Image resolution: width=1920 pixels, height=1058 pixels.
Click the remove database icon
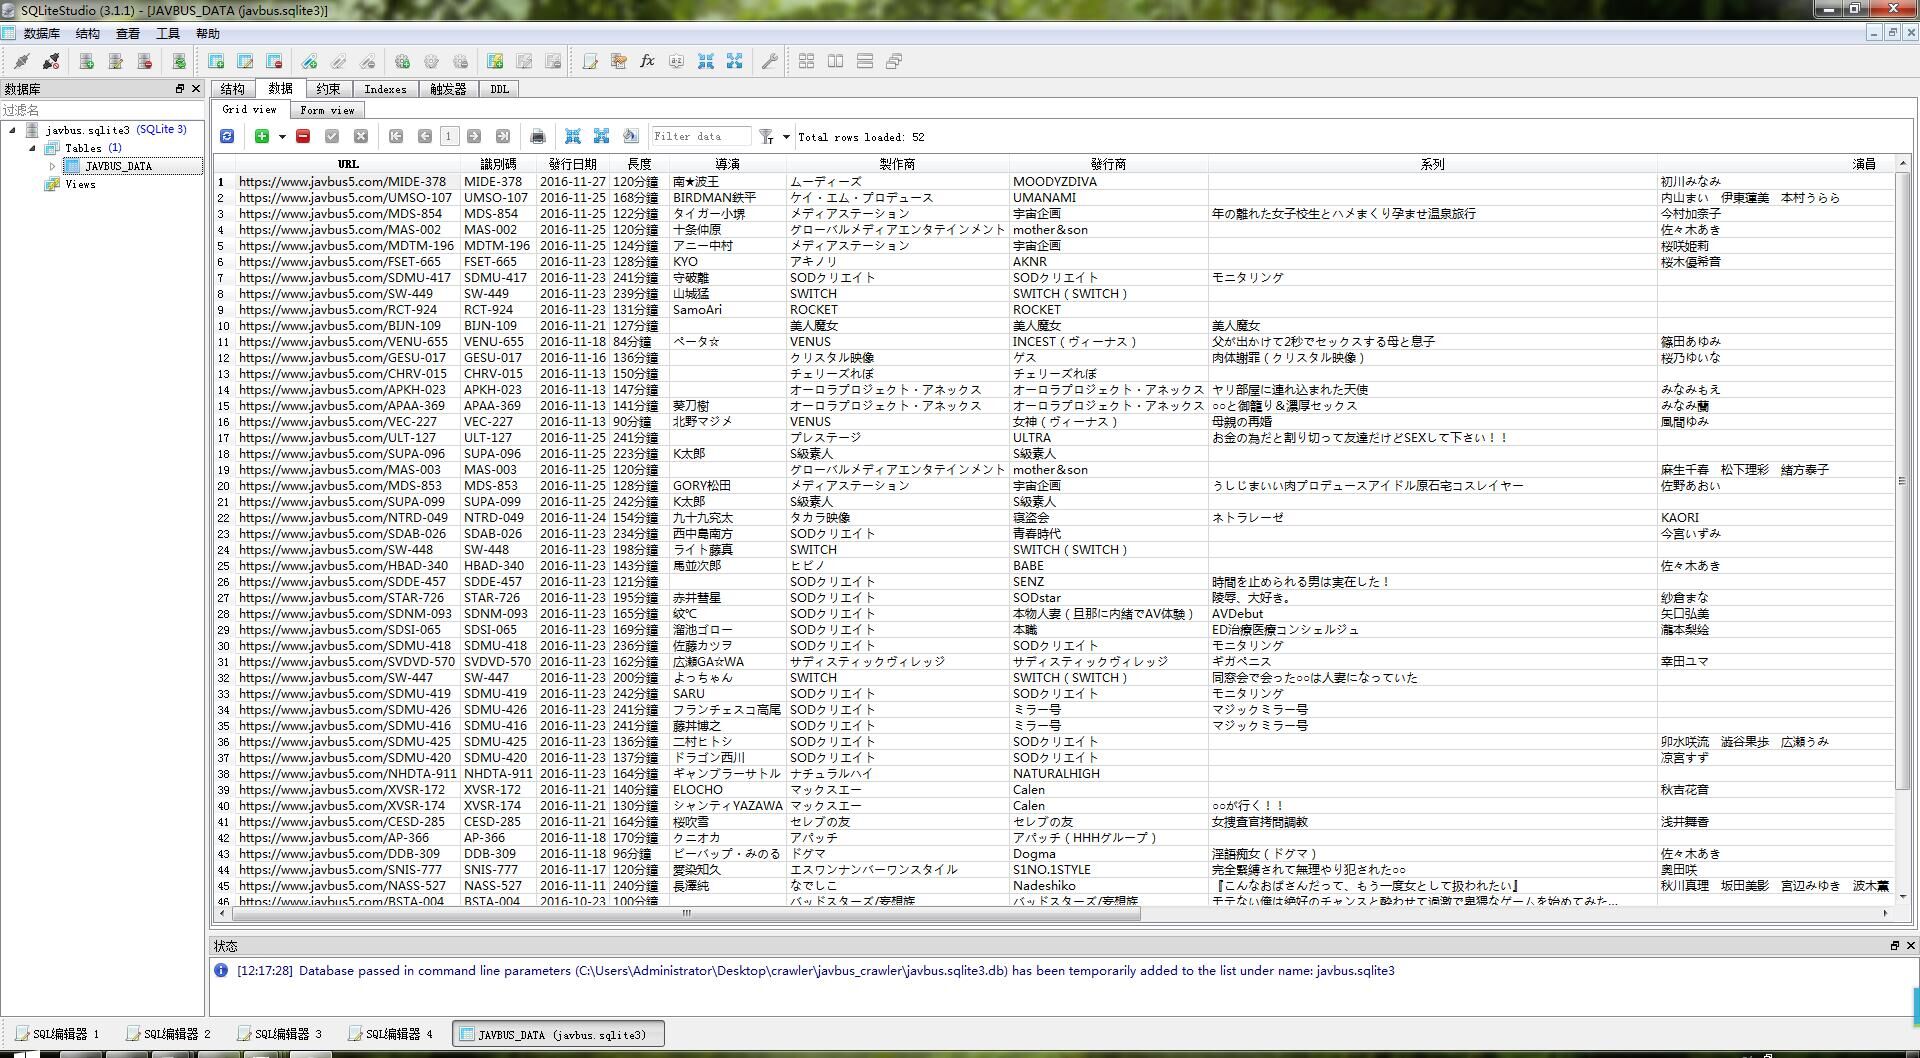coord(145,61)
